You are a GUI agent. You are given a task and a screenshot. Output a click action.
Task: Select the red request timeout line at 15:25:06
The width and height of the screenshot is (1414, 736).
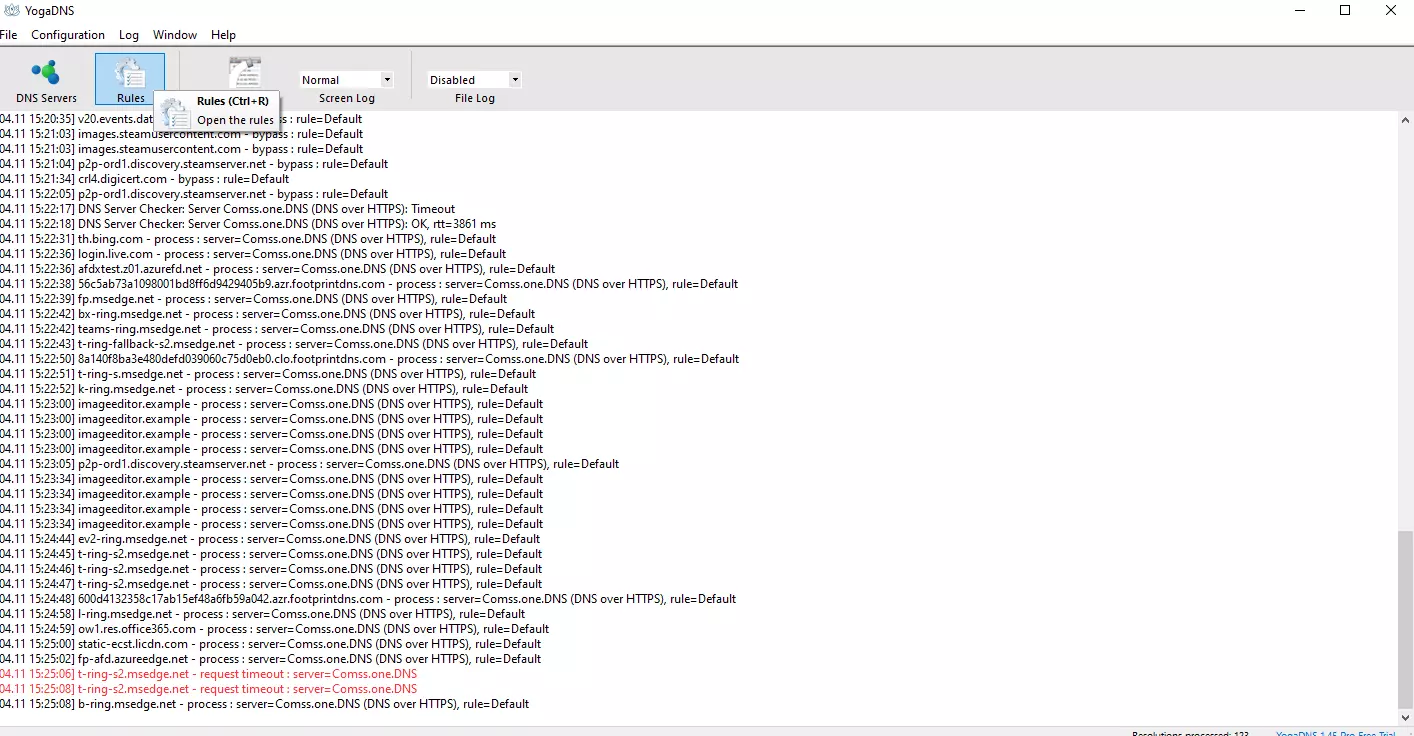coord(208,674)
